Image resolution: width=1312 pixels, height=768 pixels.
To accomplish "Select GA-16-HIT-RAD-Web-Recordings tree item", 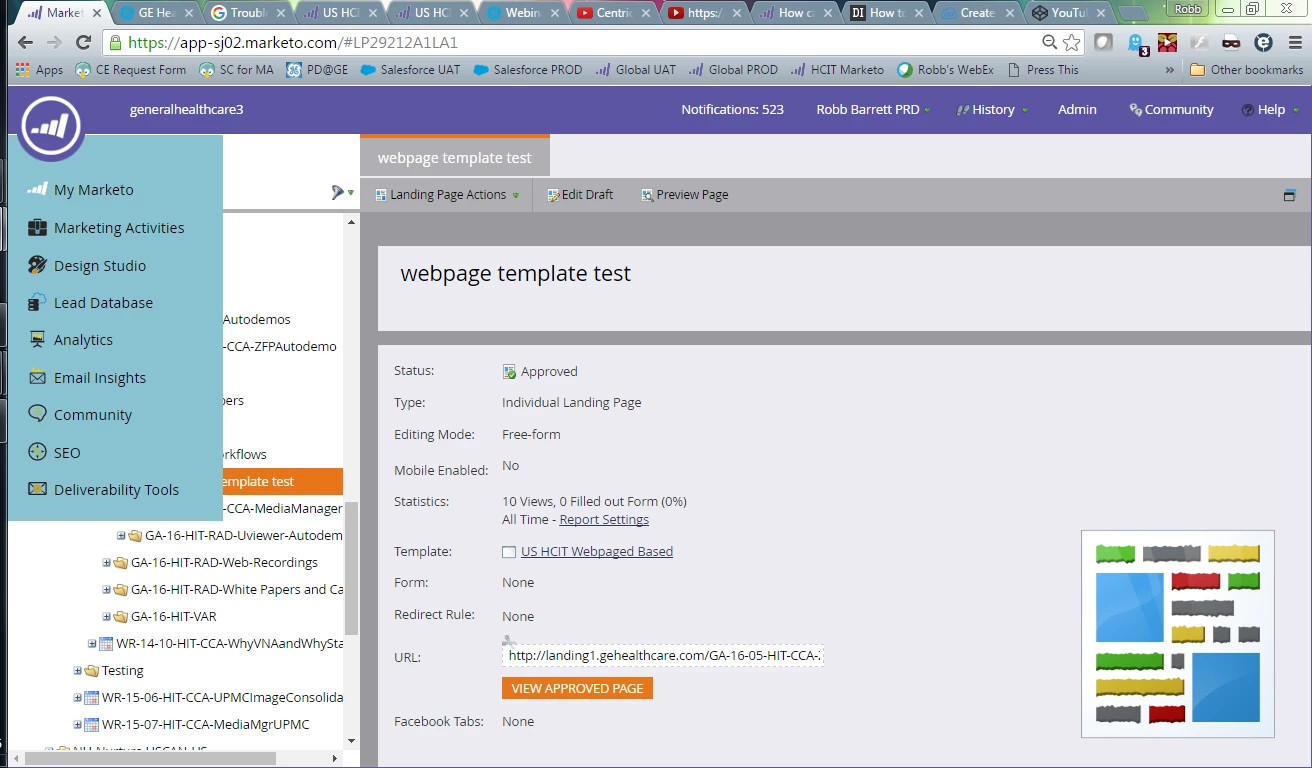I will tap(224, 563).
